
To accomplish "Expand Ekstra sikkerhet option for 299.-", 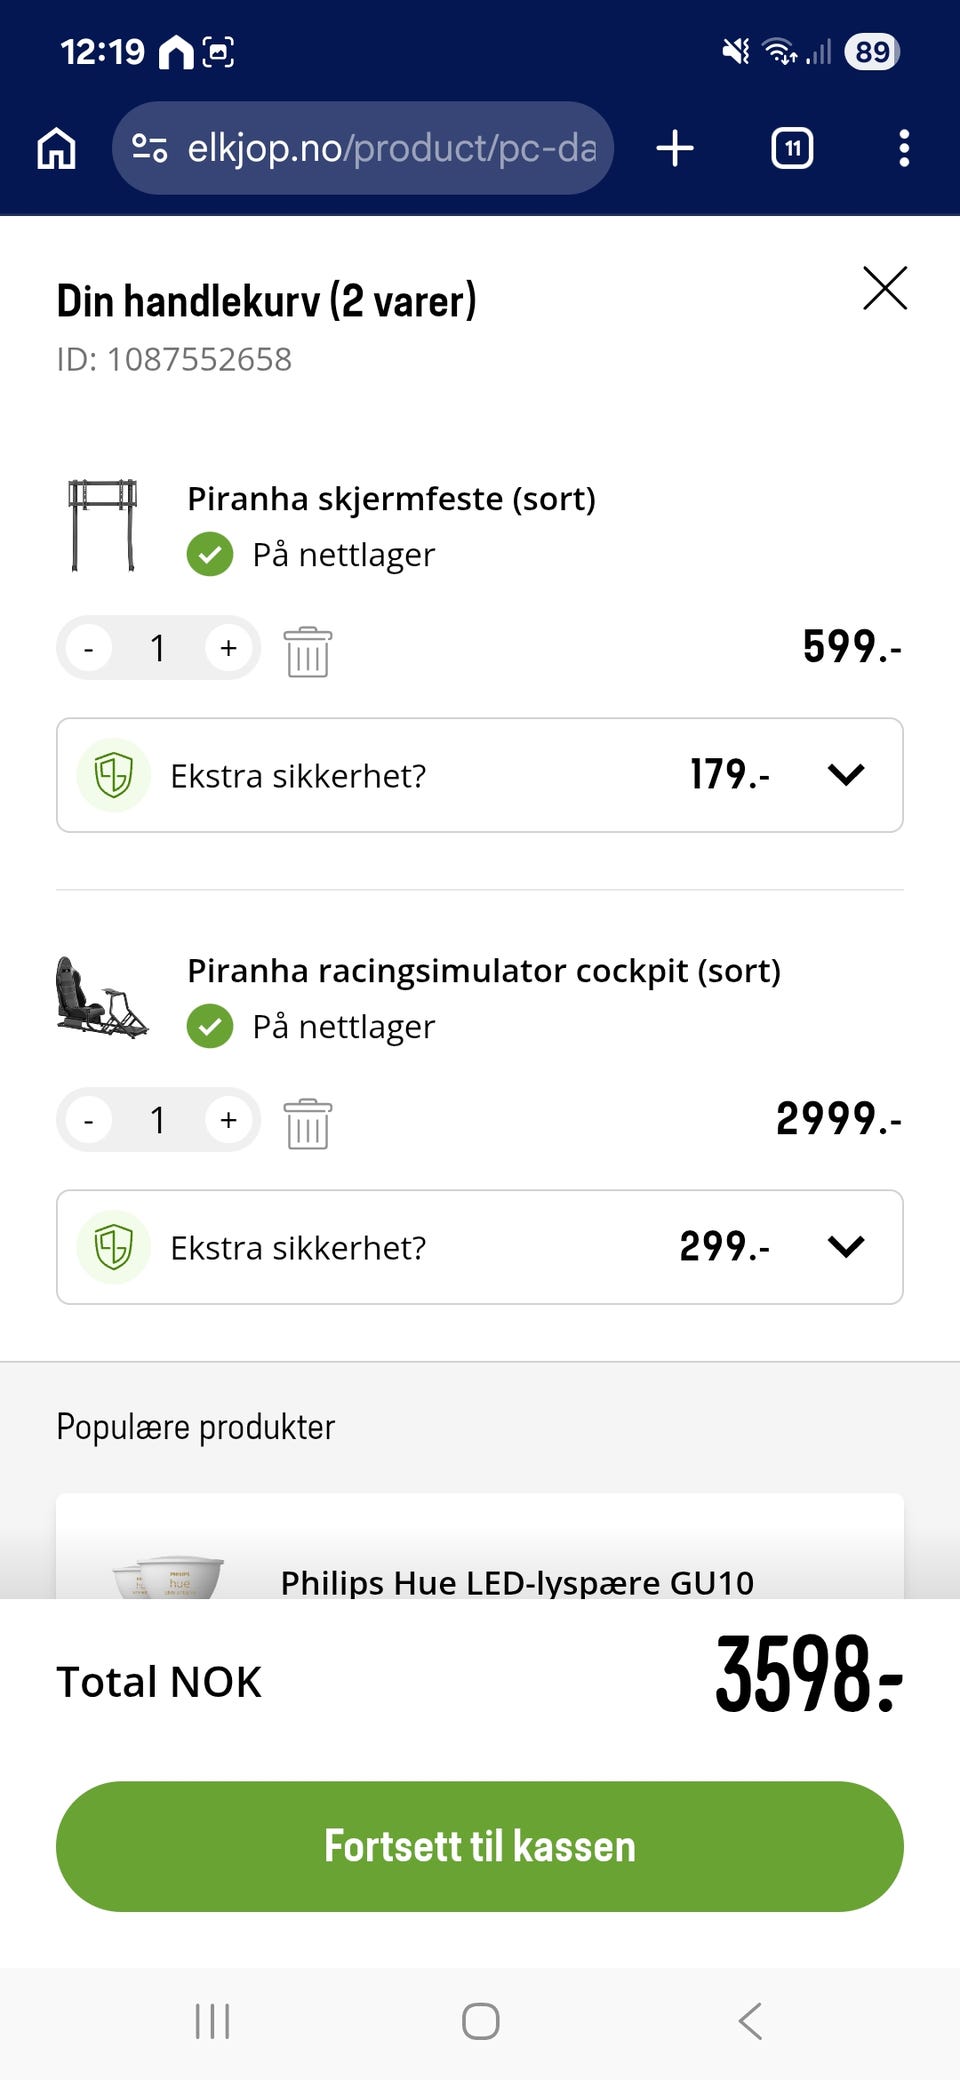I will coord(846,1247).
